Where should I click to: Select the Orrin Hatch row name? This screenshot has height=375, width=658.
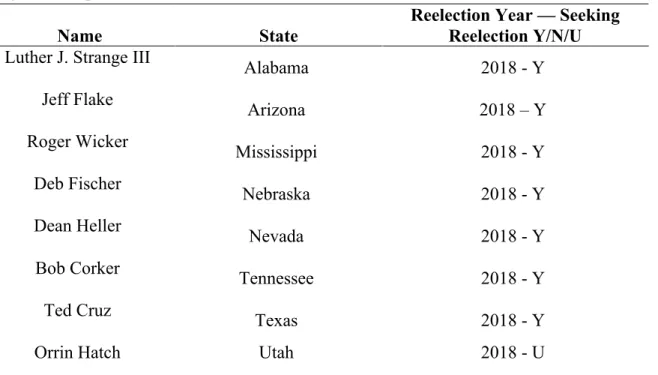[x=77, y=353]
